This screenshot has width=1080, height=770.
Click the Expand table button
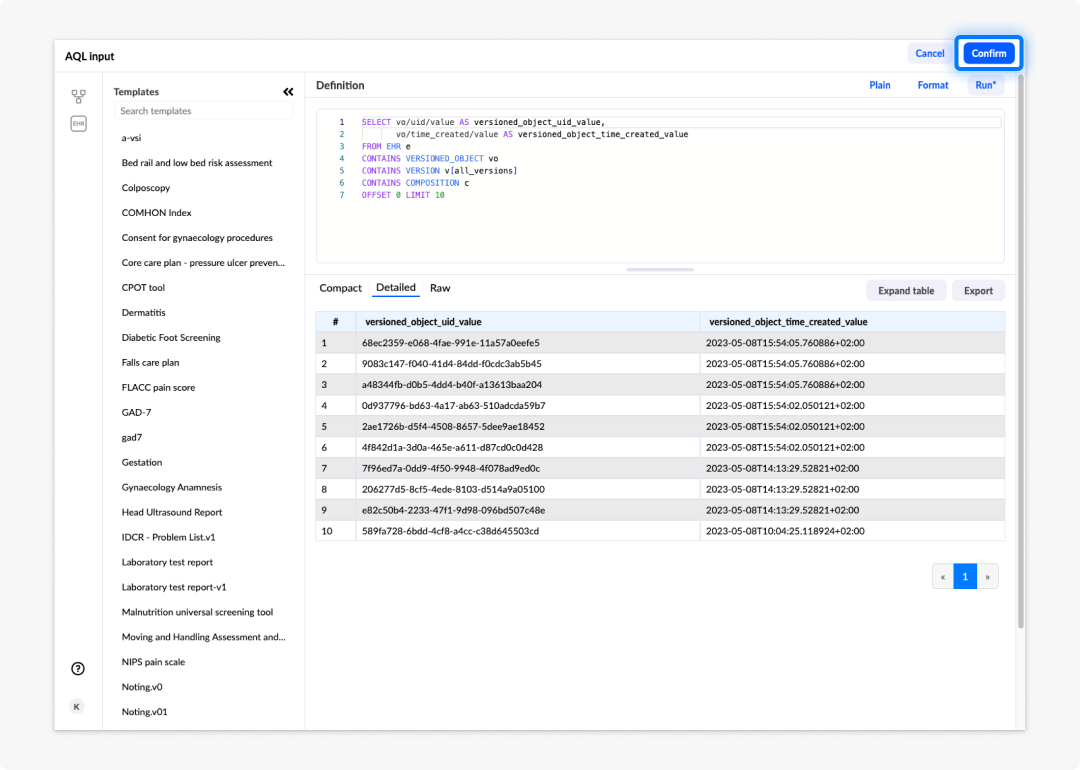click(906, 291)
